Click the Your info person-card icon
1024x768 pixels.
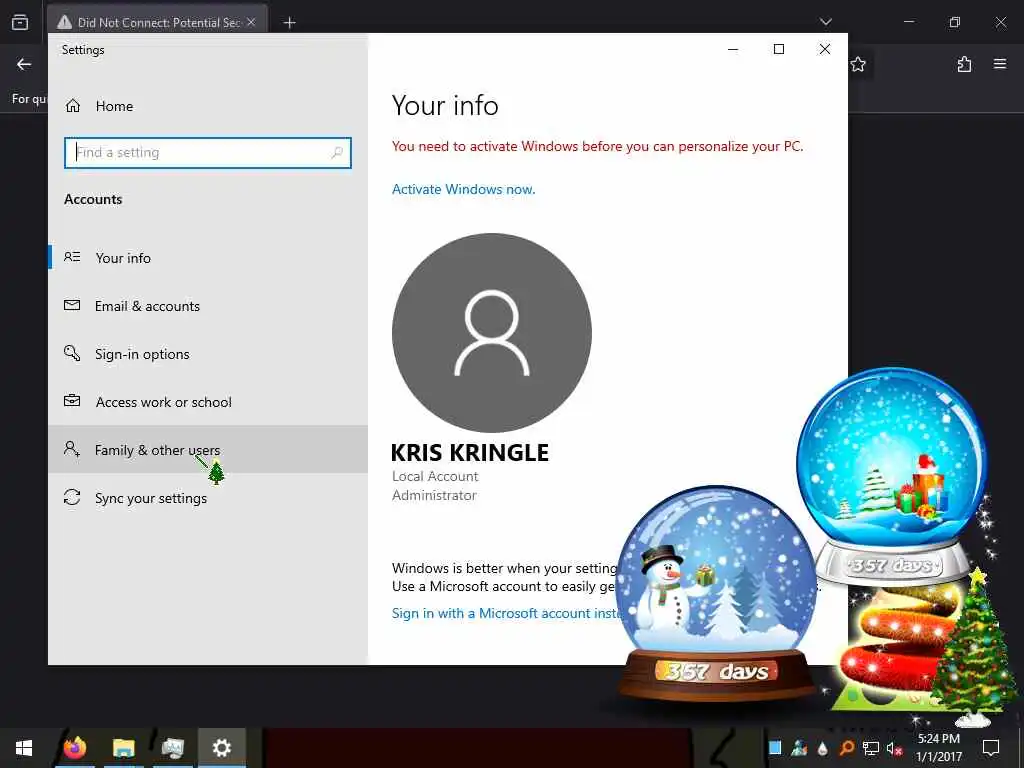click(72, 257)
